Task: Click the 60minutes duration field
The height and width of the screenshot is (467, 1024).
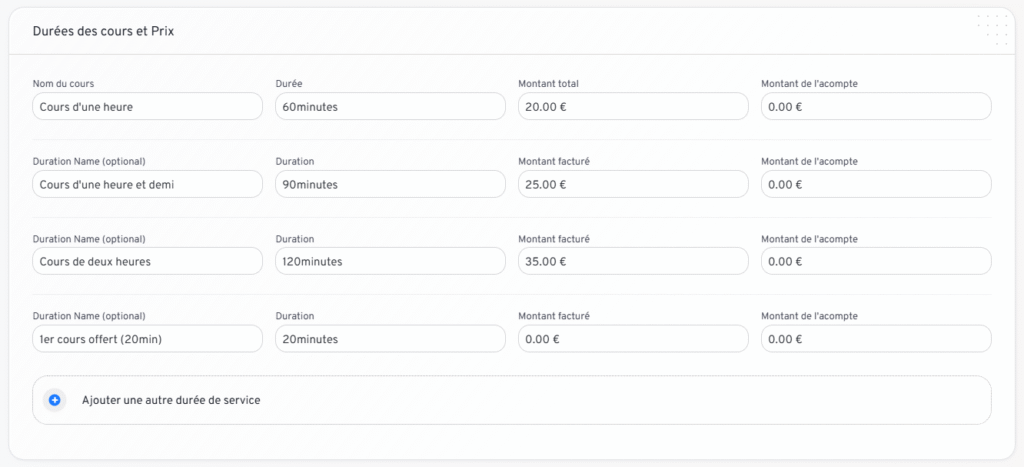Action: point(390,106)
